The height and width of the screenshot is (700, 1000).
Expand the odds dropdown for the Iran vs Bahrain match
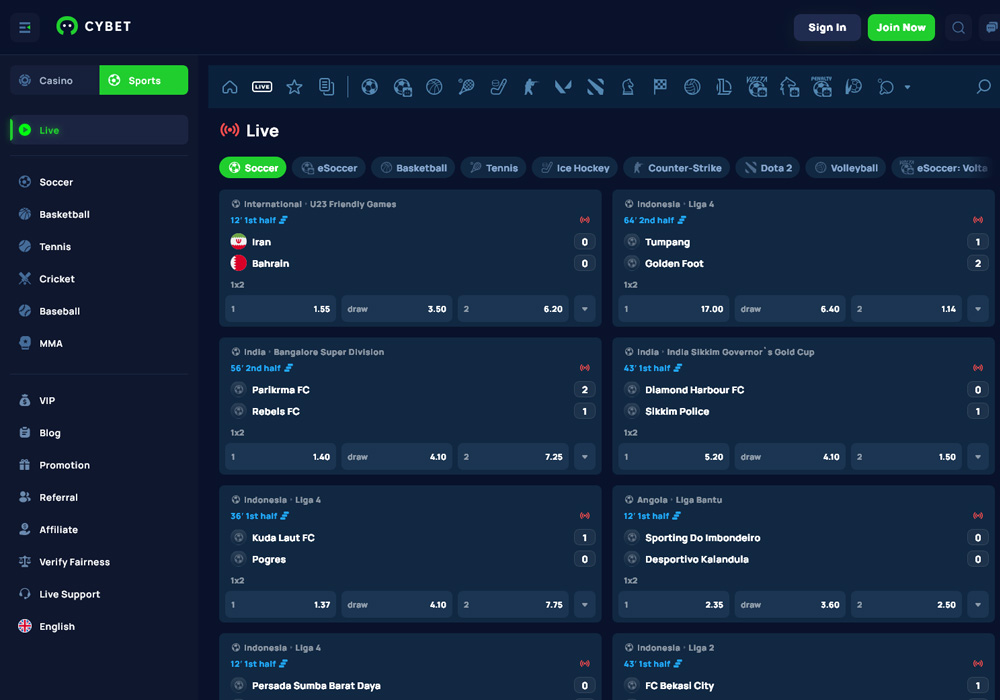tap(584, 309)
